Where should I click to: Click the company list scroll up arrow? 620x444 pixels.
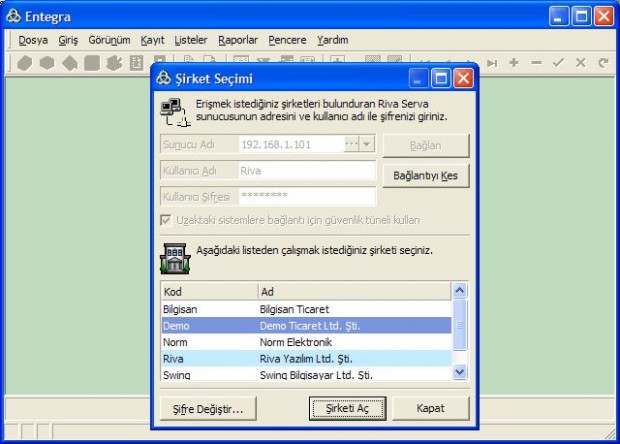(x=459, y=291)
